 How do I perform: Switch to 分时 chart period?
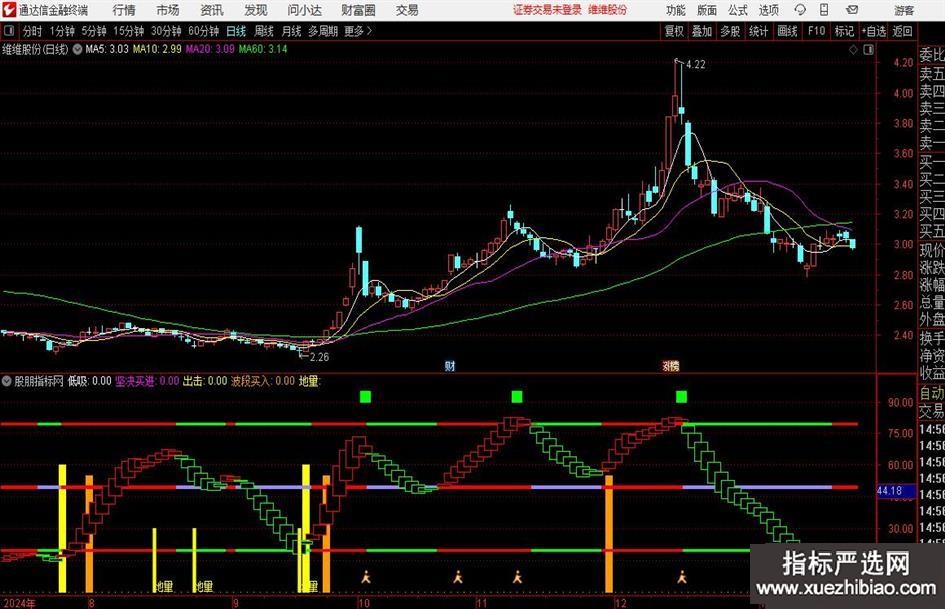33,31
